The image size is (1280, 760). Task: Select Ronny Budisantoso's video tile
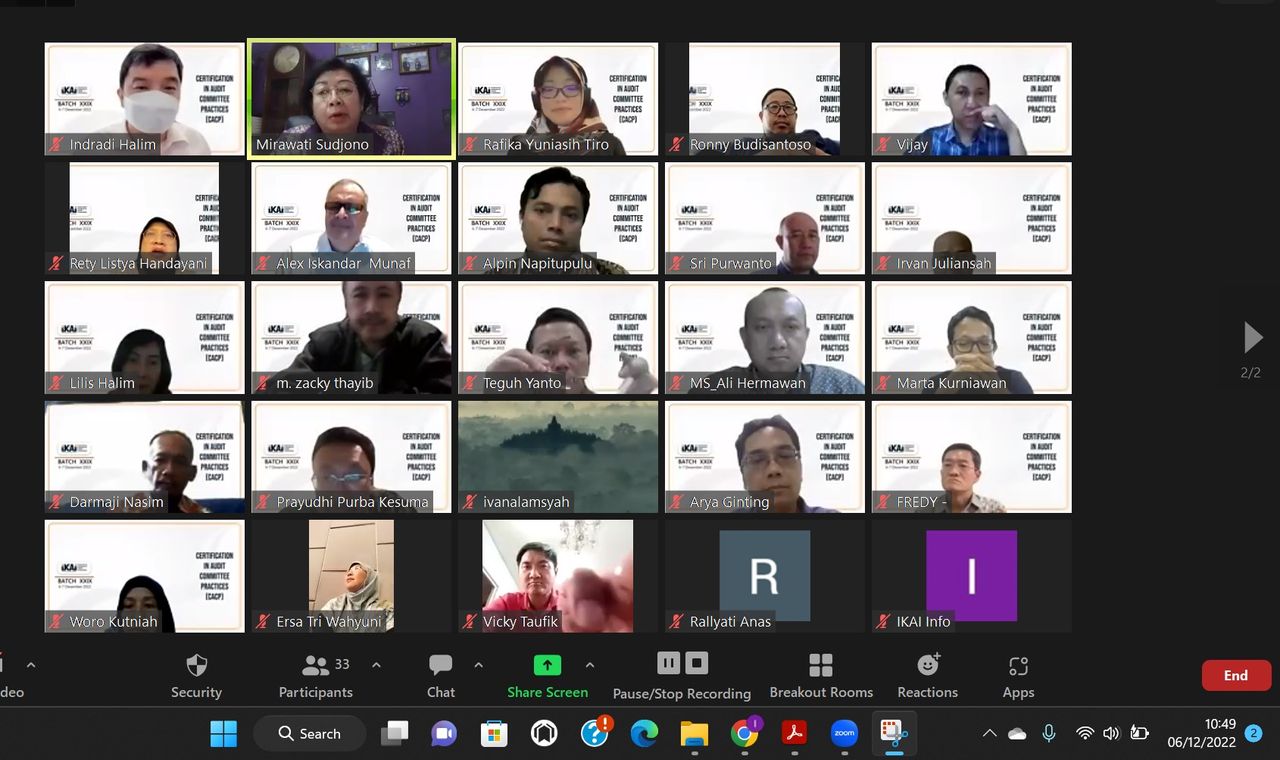point(765,98)
